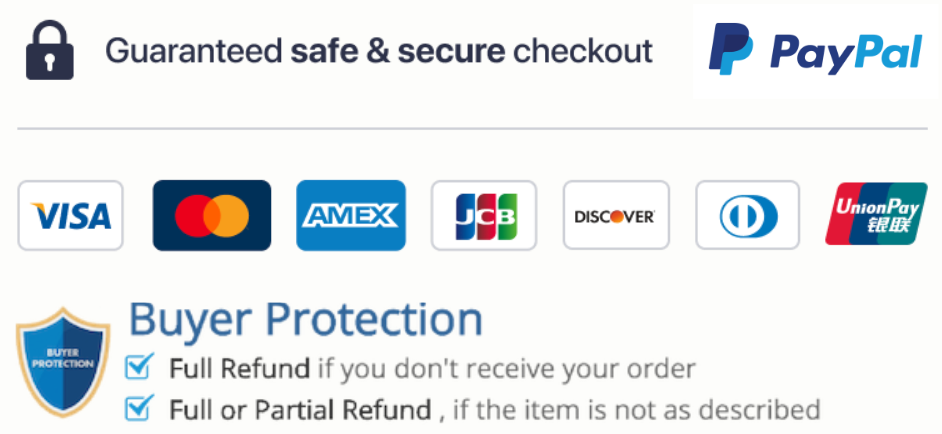Click the Guaranteed safe & secure checkout text
The image size is (942, 434).
pyautogui.click(x=379, y=51)
